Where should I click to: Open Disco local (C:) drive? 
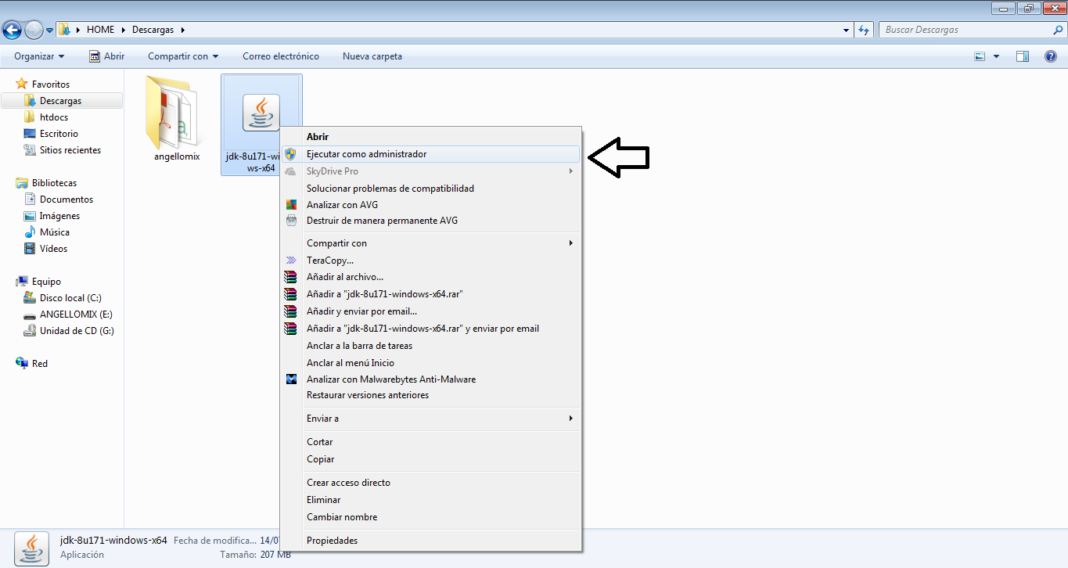(x=70, y=298)
